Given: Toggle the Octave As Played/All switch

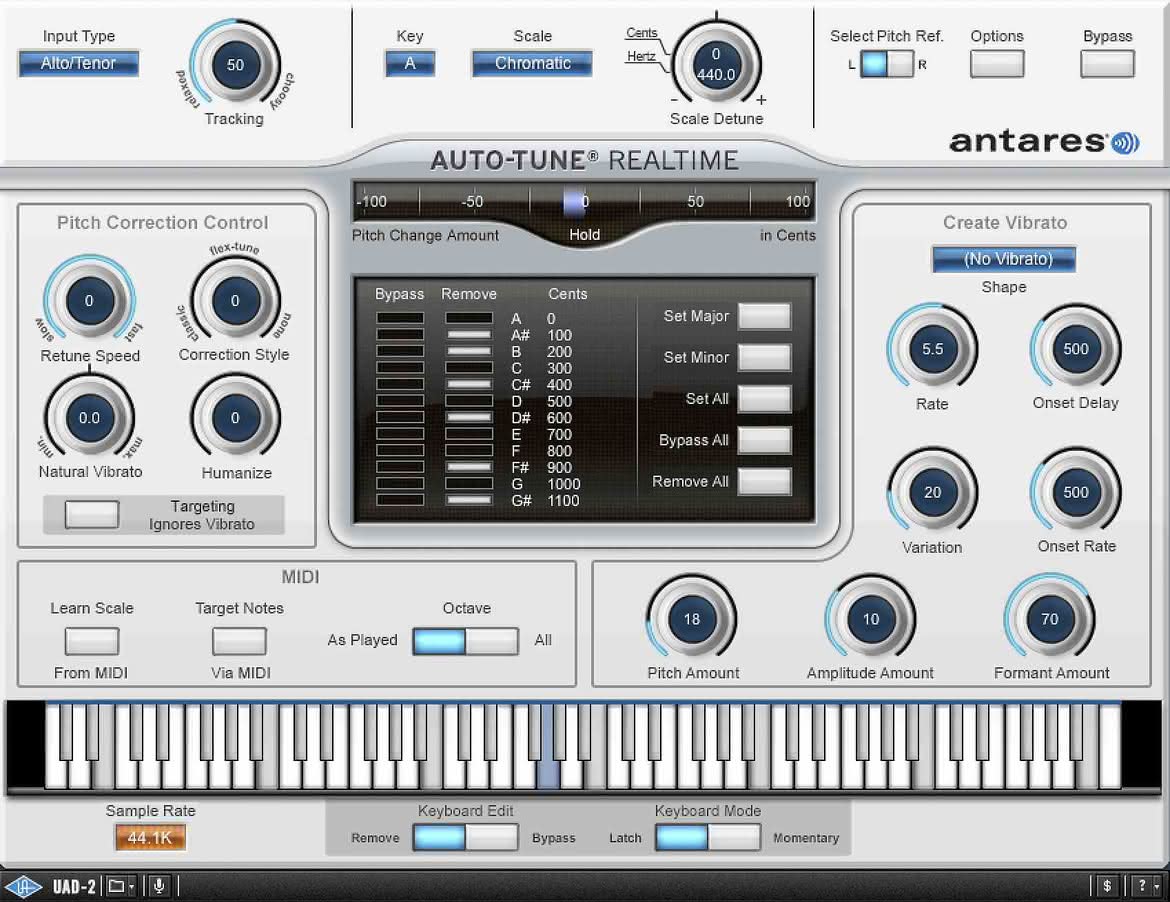Looking at the screenshot, I should pos(466,641).
